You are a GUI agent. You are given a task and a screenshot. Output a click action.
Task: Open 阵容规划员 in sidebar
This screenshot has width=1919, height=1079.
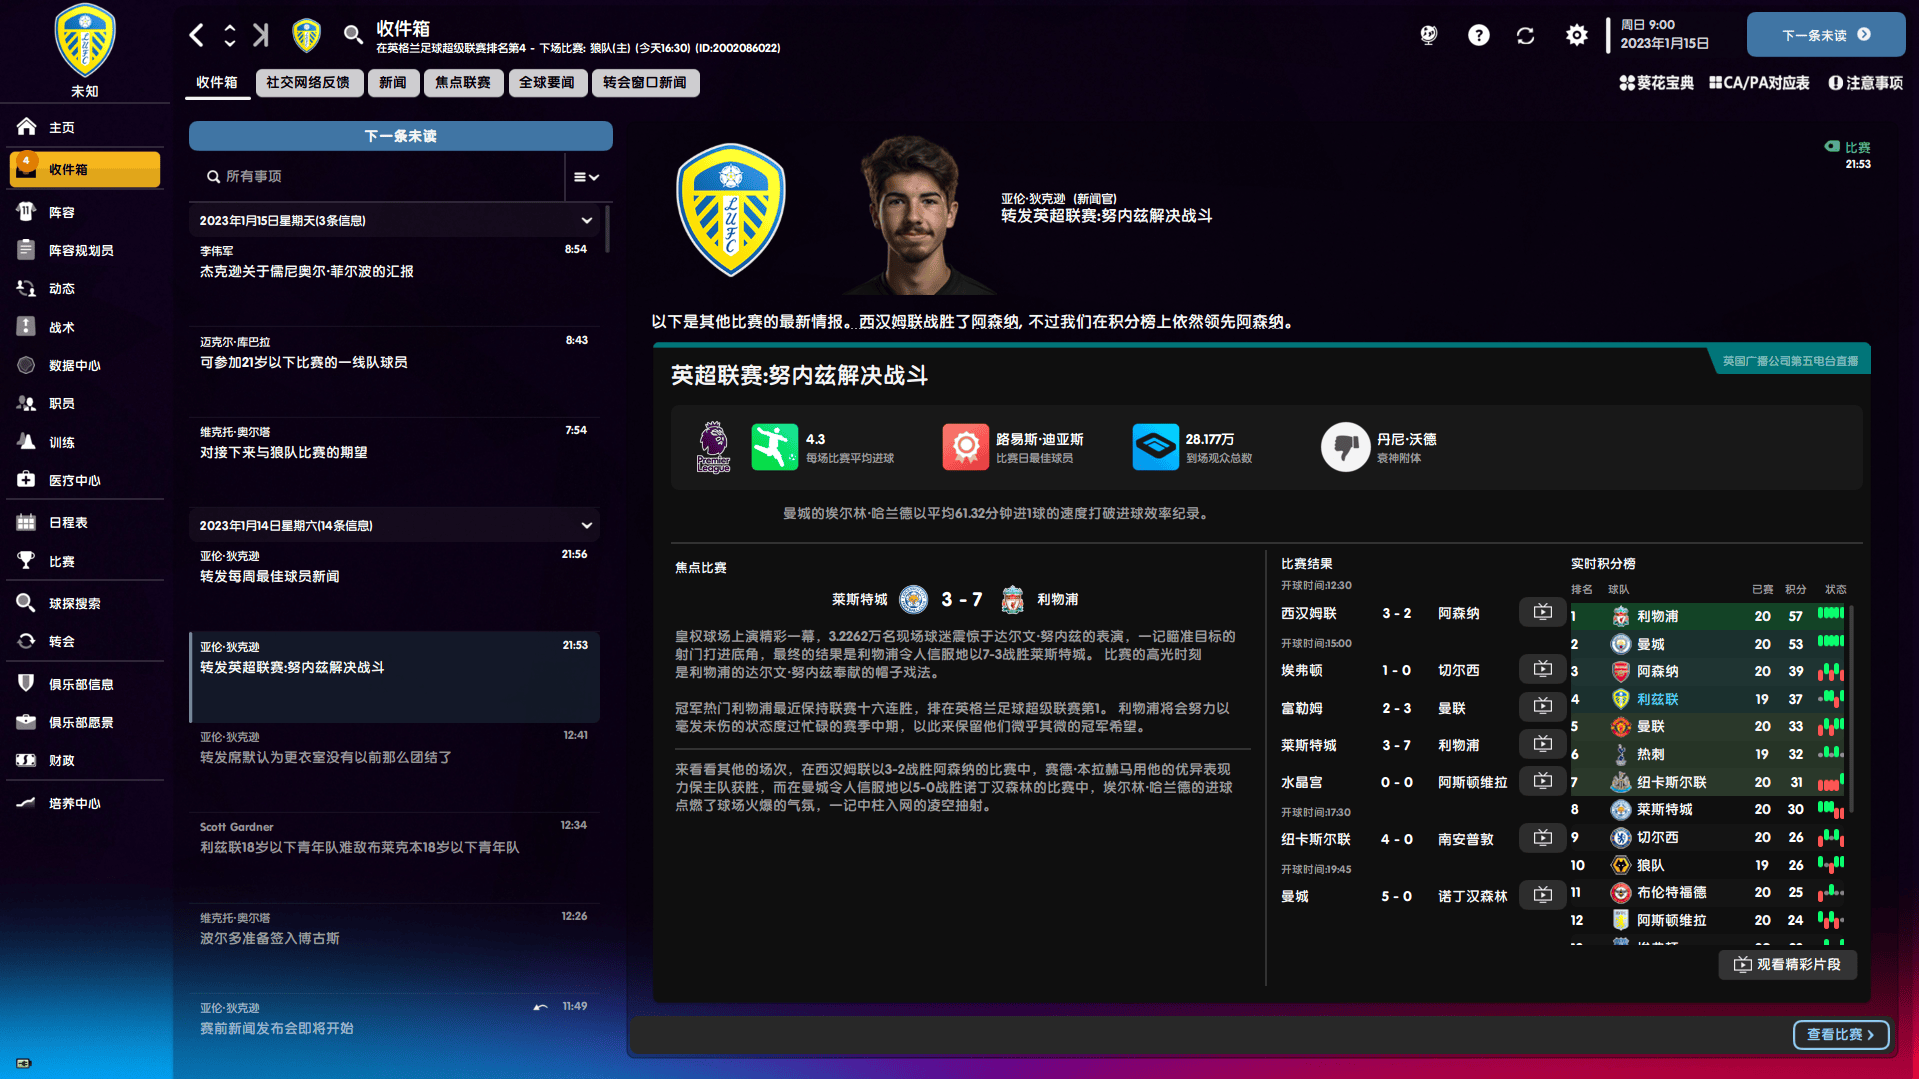pos(84,250)
